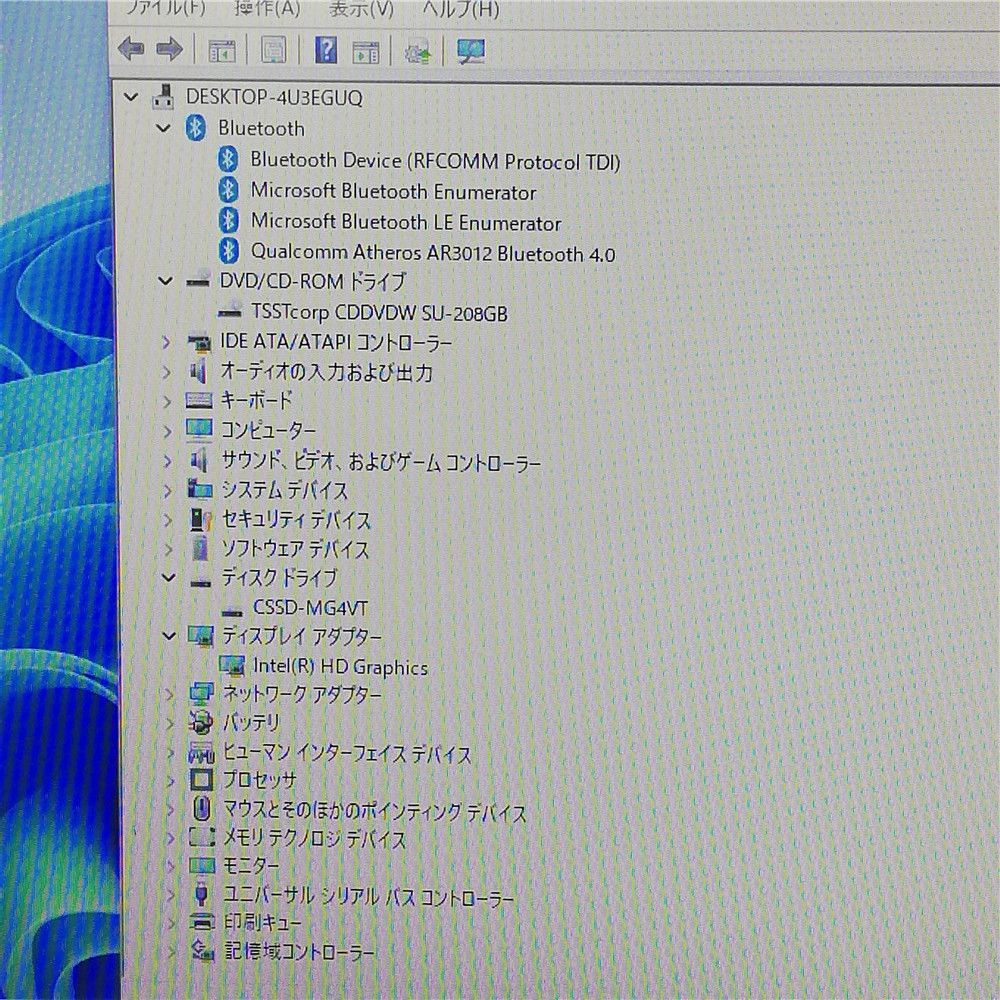Select the DESKTOP-4U3EGUQ computer name
1000x1000 pixels.
[274, 98]
